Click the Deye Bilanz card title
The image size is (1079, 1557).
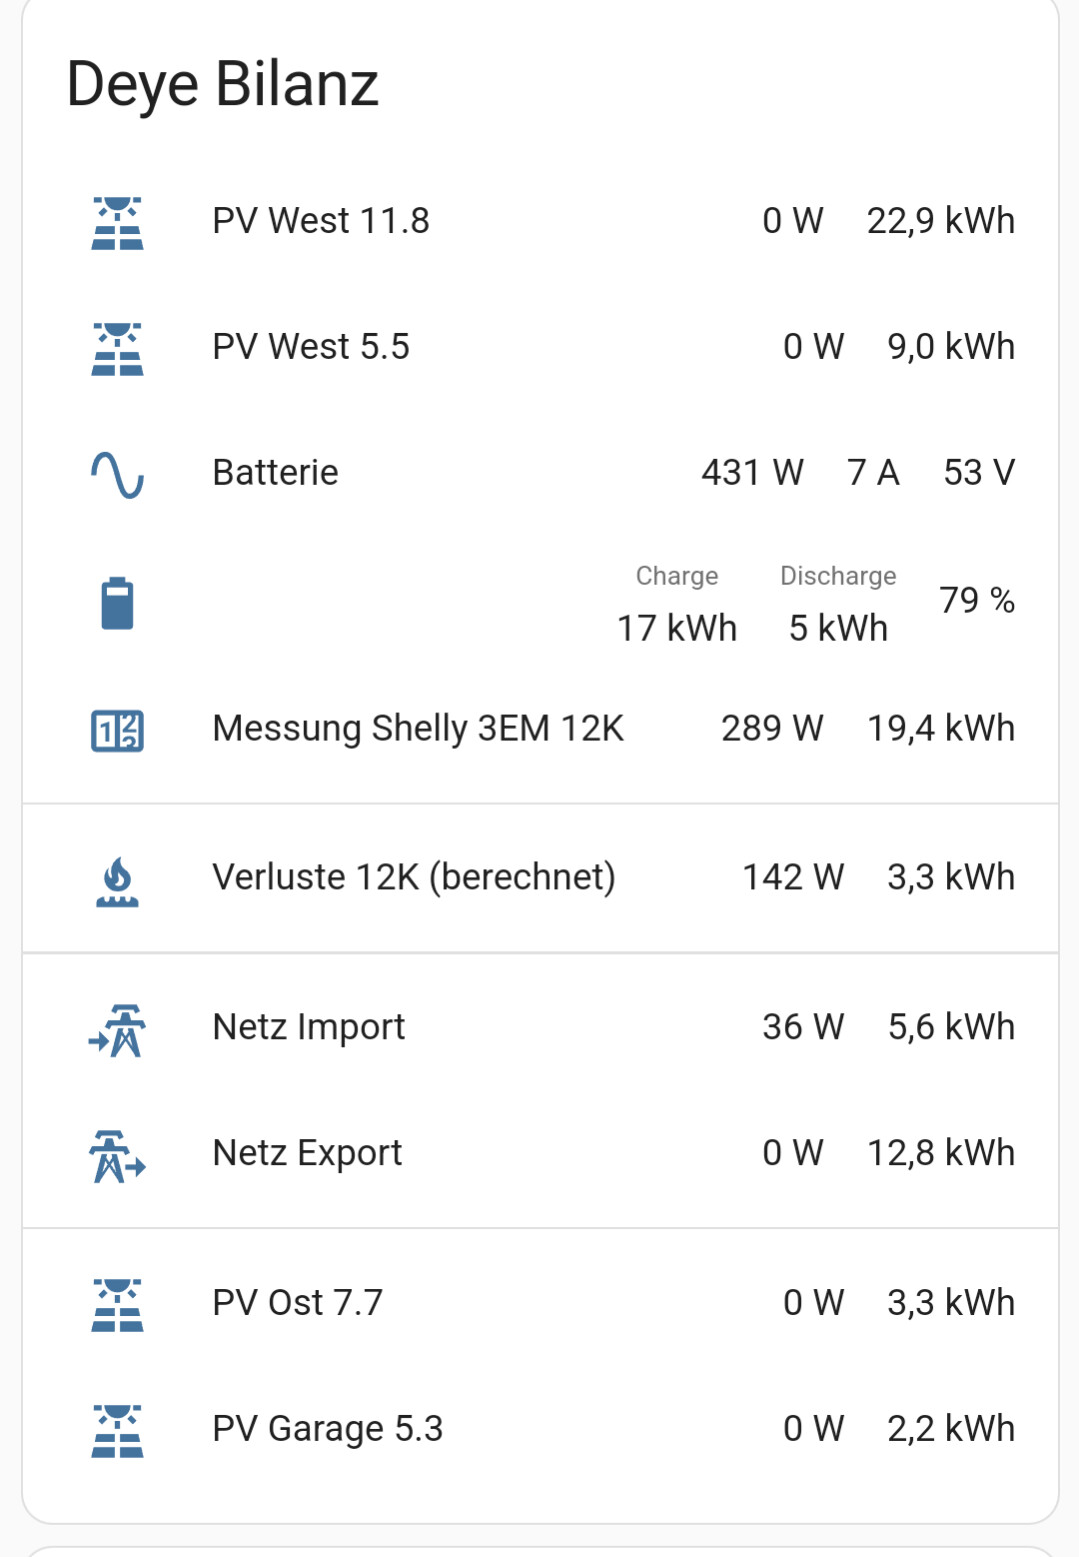click(222, 84)
